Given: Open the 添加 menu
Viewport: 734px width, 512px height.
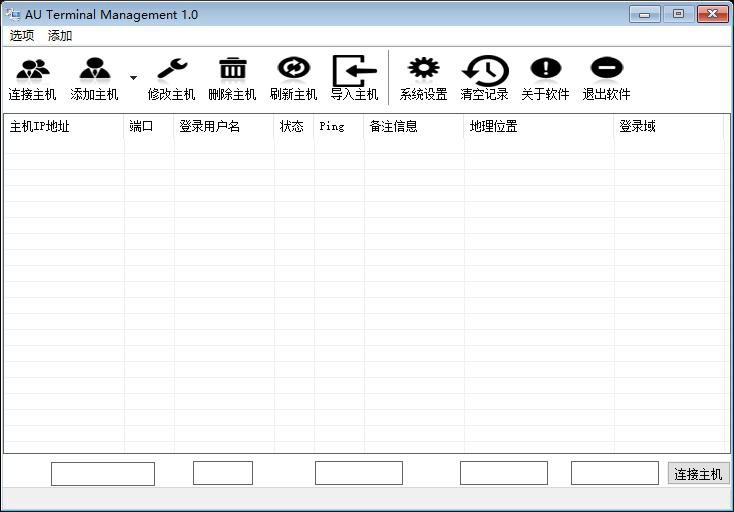Looking at the screenshot, I should (60, 35).
